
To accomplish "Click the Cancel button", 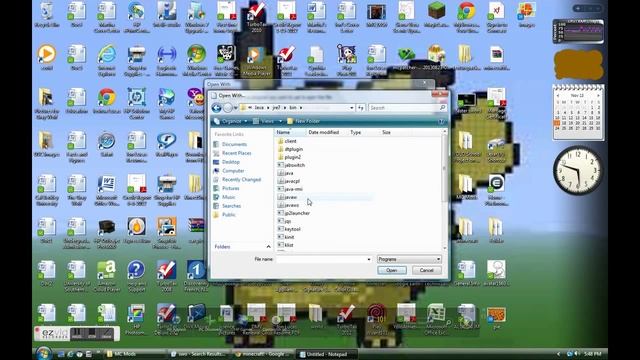I will pos(427,270).
